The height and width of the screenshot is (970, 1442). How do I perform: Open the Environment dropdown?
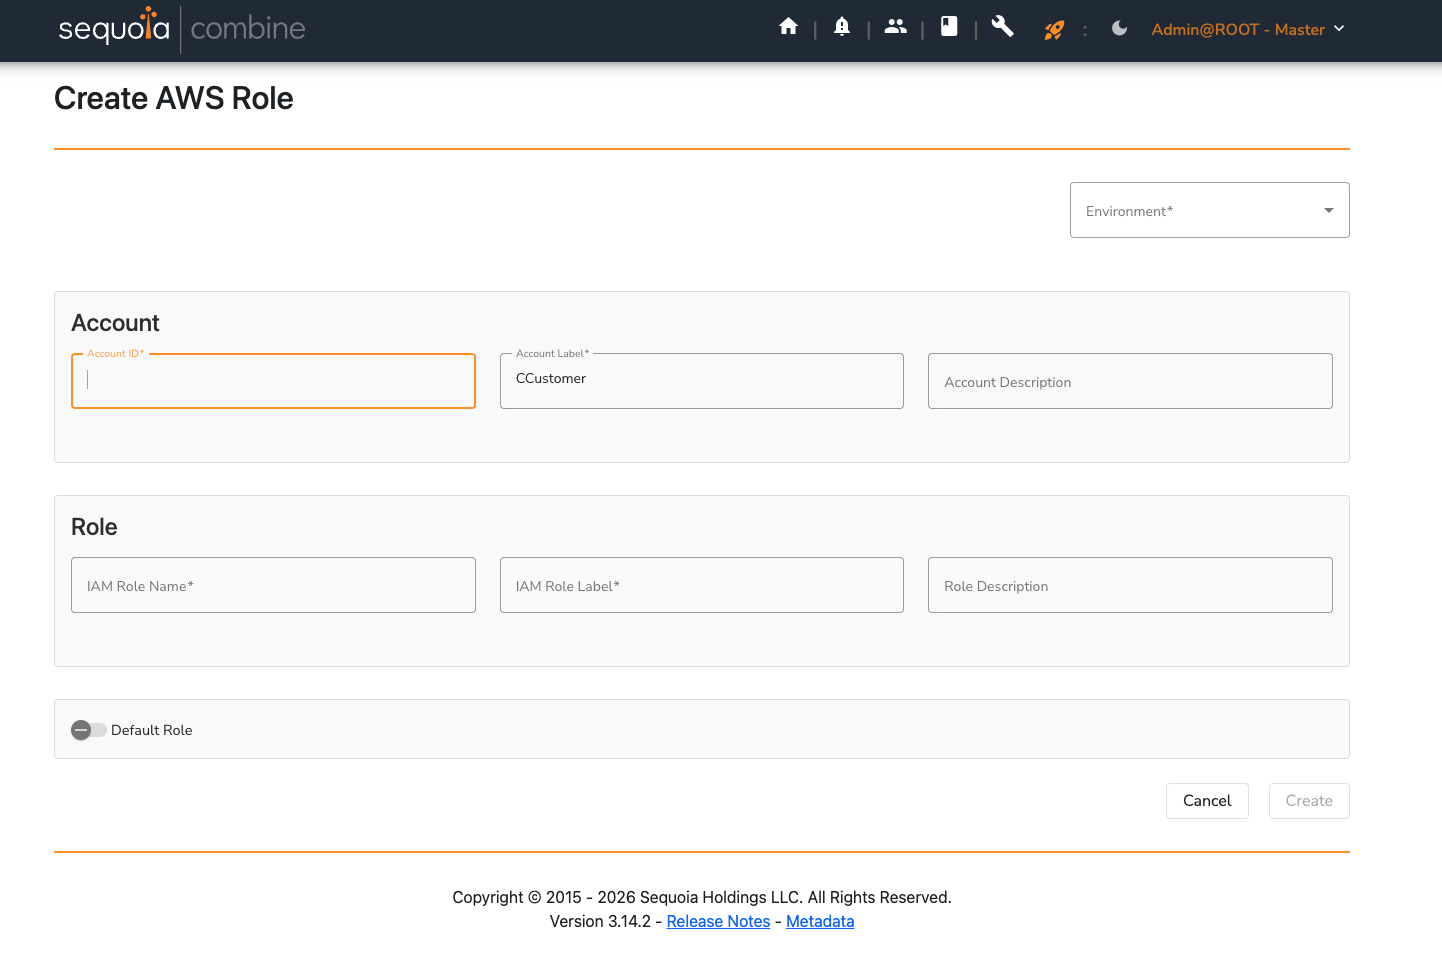1209,210
